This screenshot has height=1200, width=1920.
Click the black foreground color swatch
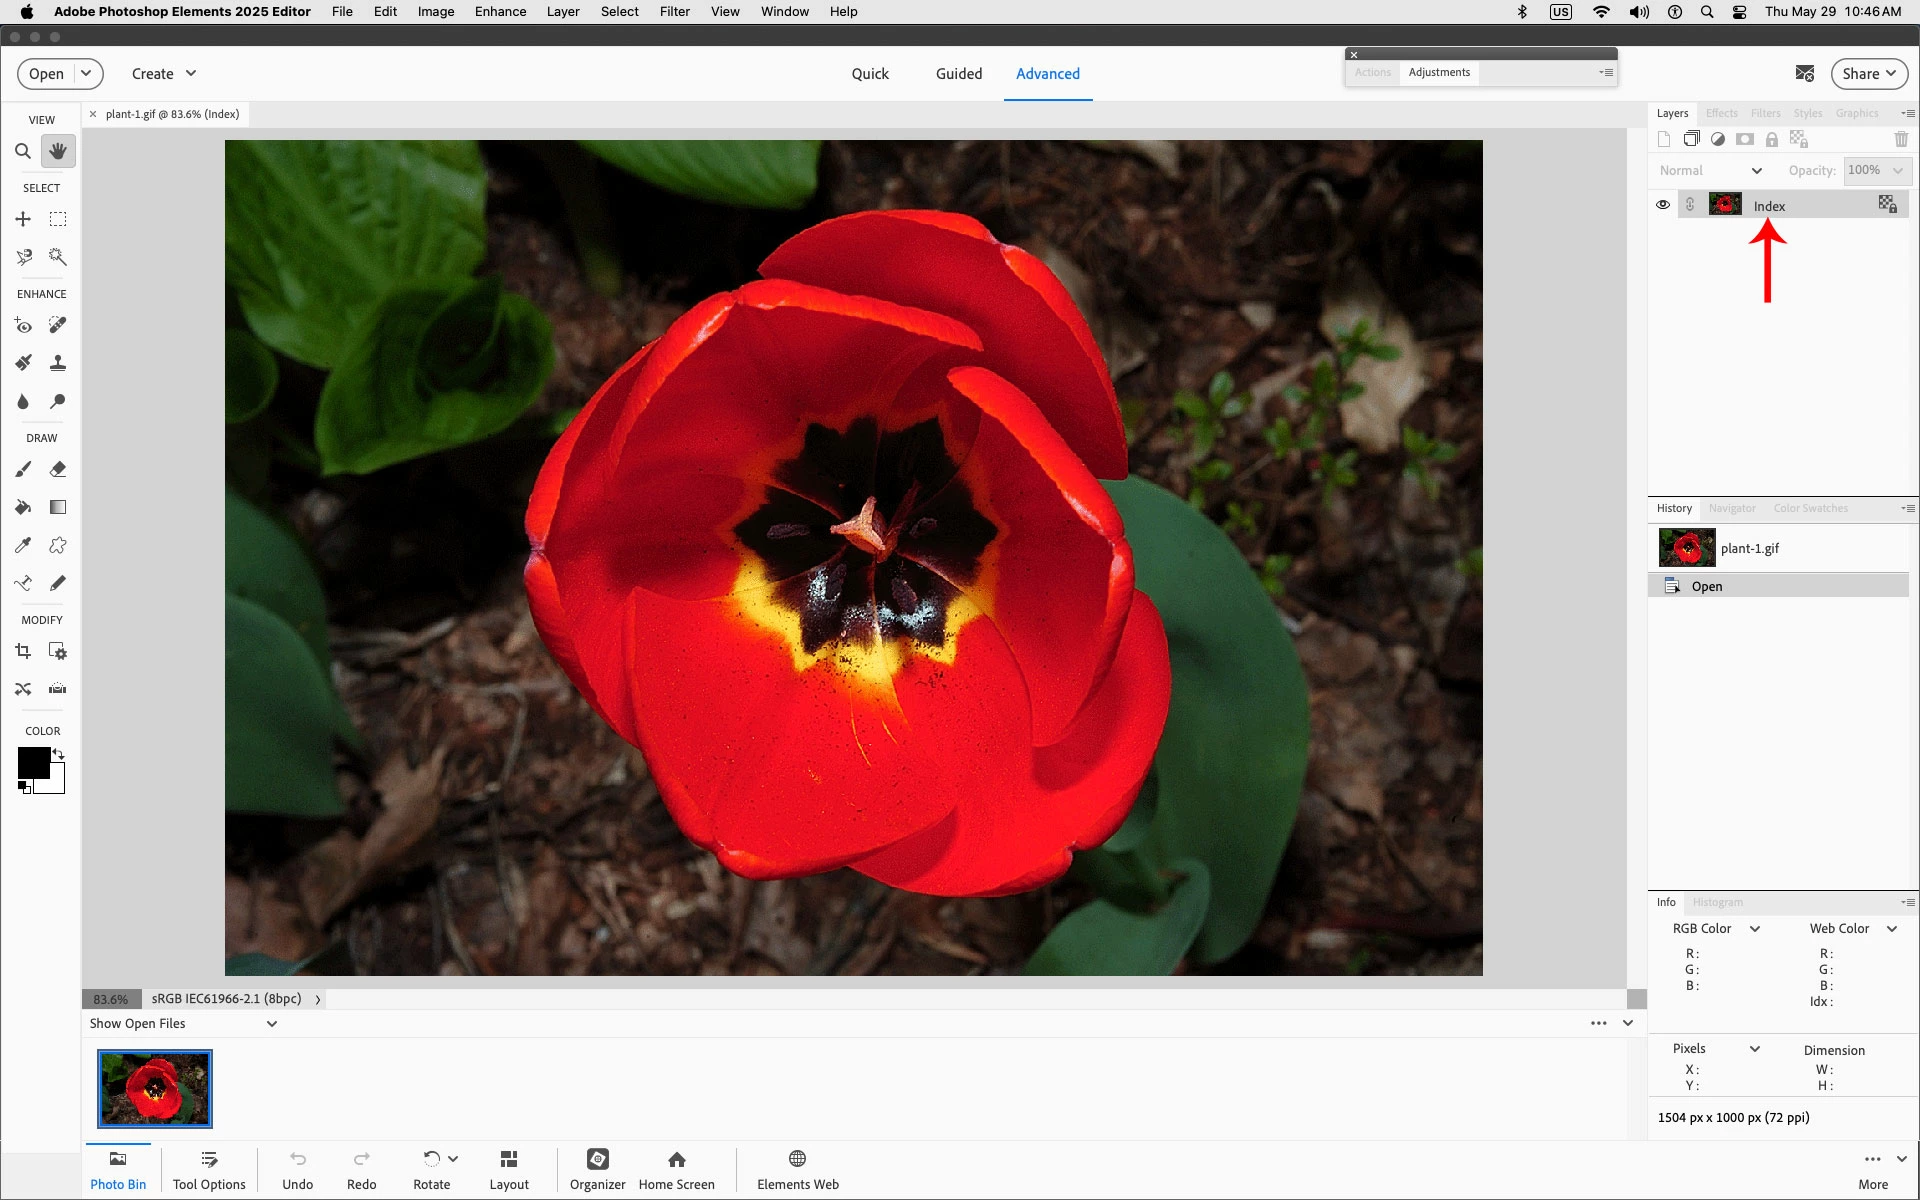(x=32, y=762)
